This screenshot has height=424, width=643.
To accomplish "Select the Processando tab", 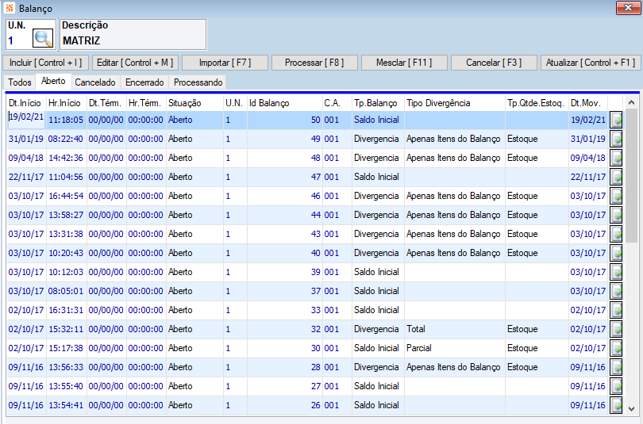I will (198, 82).
